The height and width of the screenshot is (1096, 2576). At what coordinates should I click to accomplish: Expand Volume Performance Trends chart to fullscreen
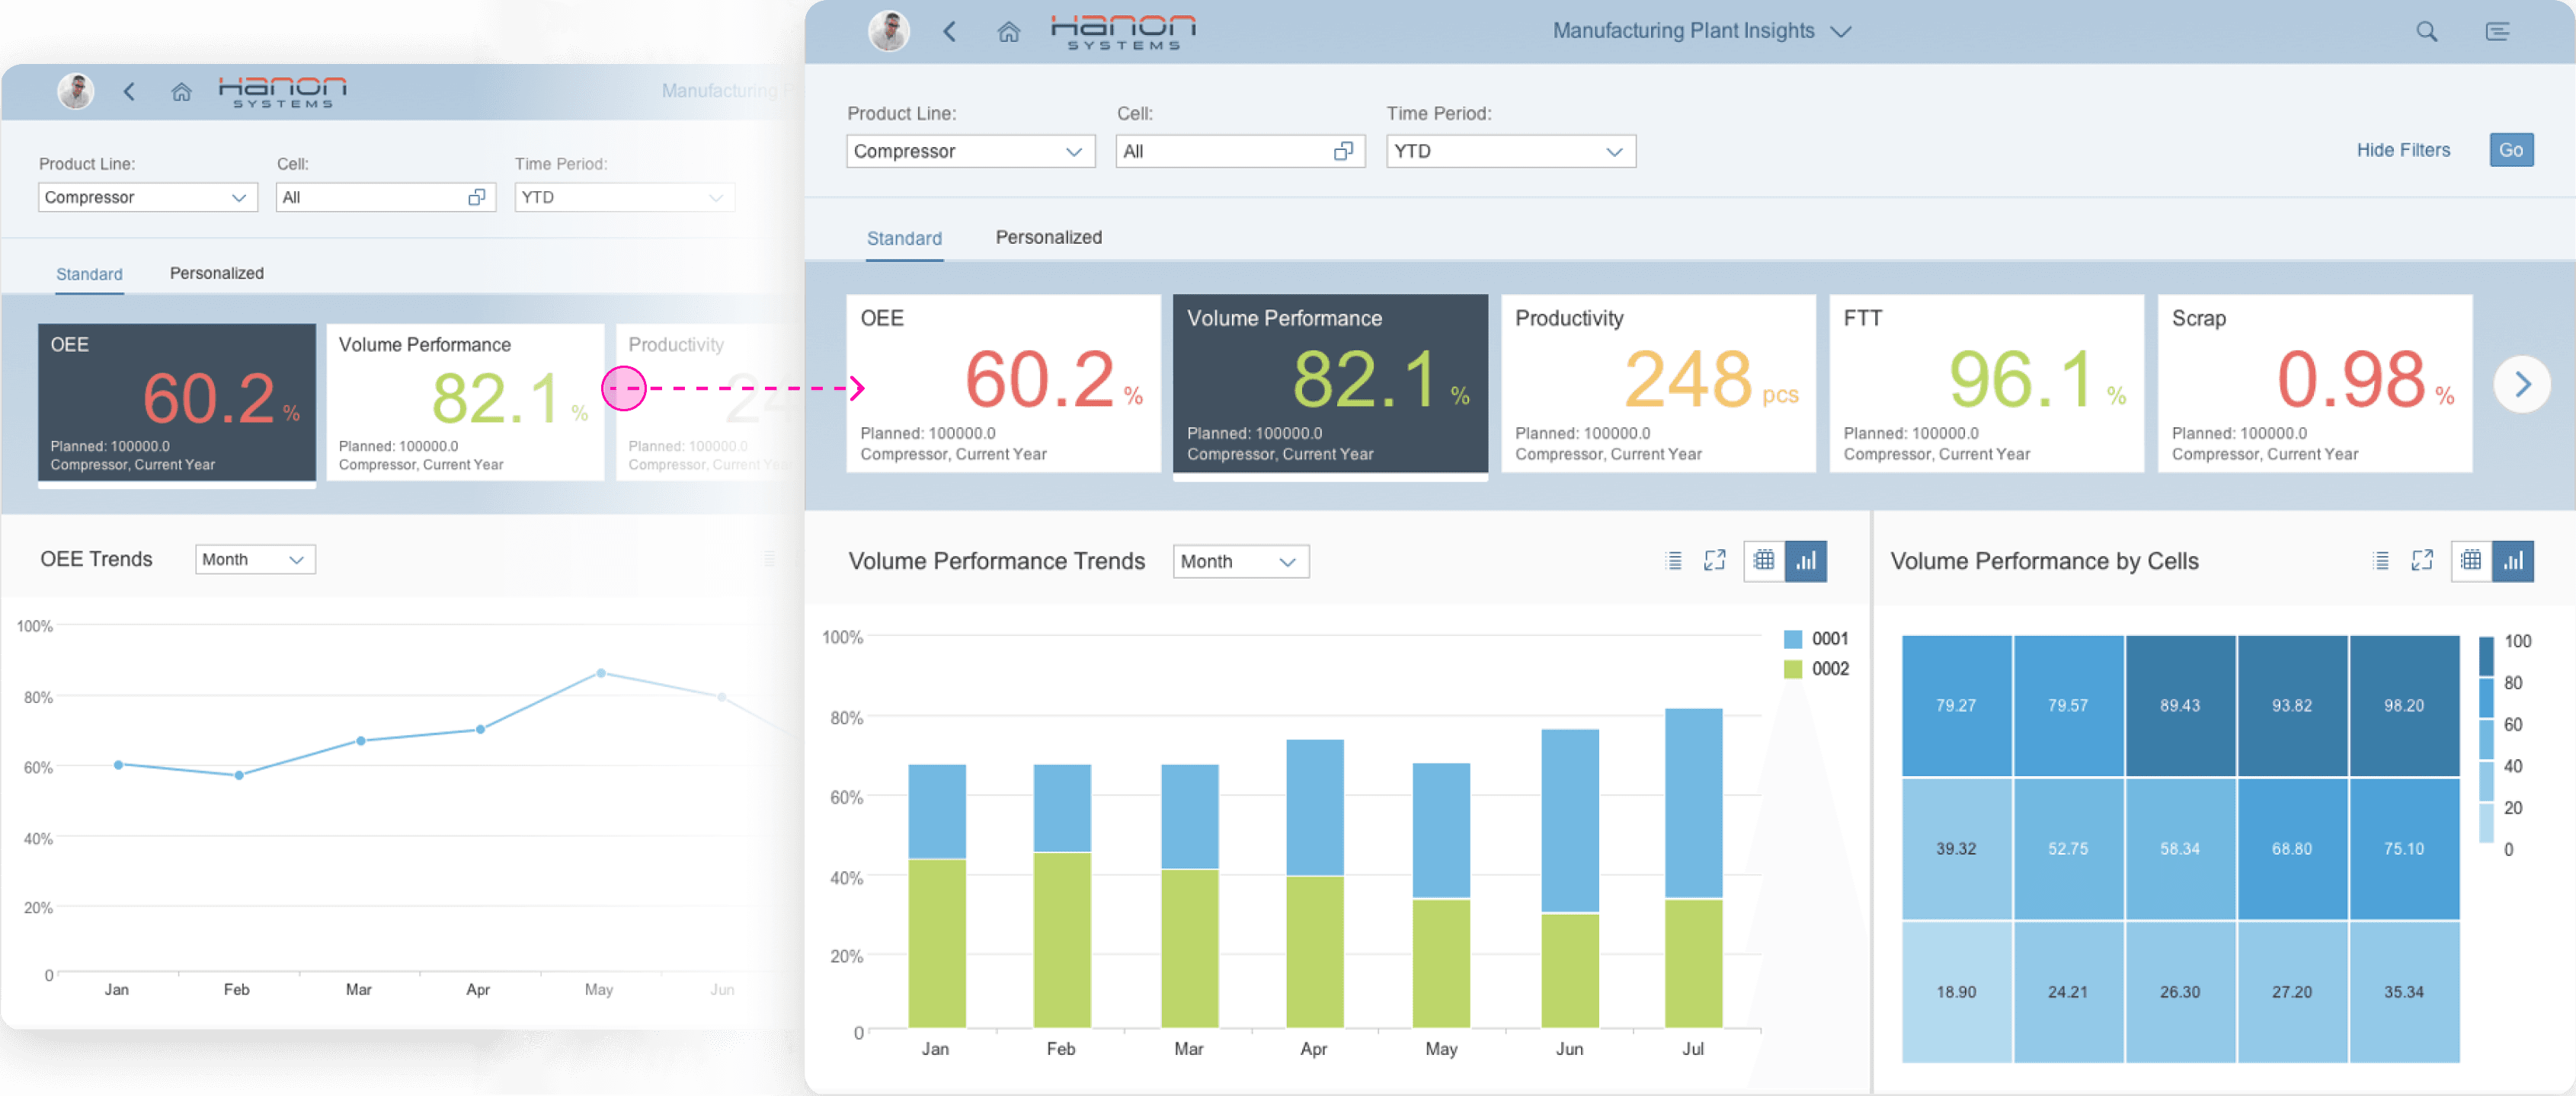[1714, 561]
